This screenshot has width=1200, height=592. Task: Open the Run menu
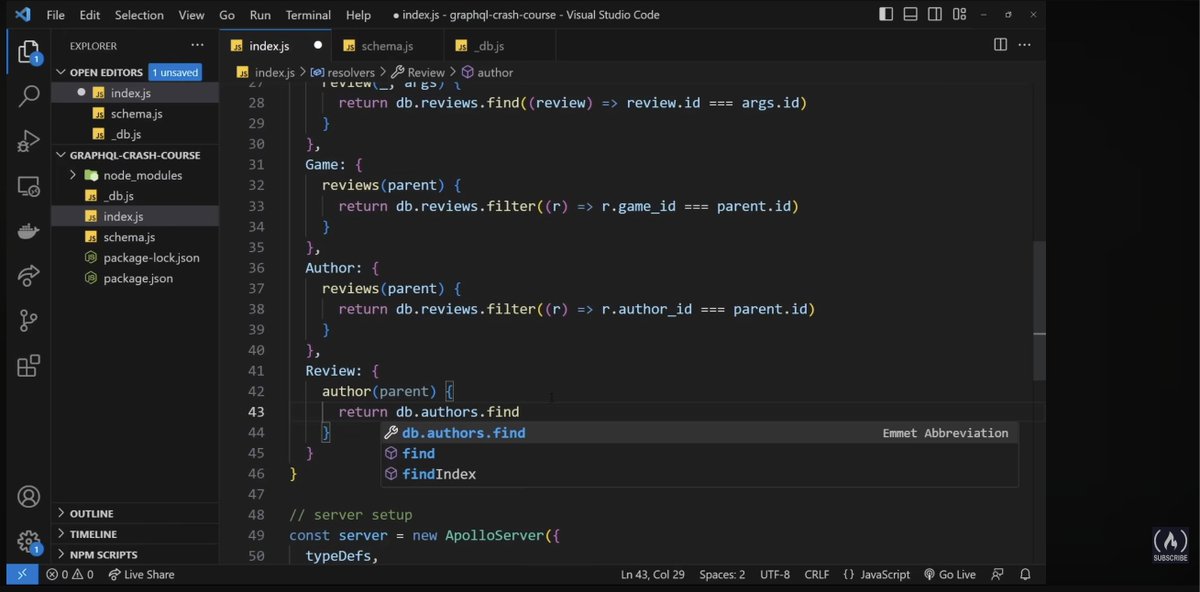260,15
